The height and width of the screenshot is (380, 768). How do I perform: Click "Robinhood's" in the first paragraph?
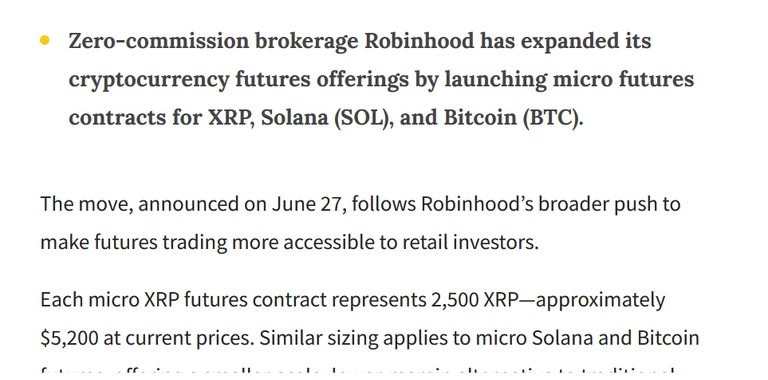coord(477,204)
